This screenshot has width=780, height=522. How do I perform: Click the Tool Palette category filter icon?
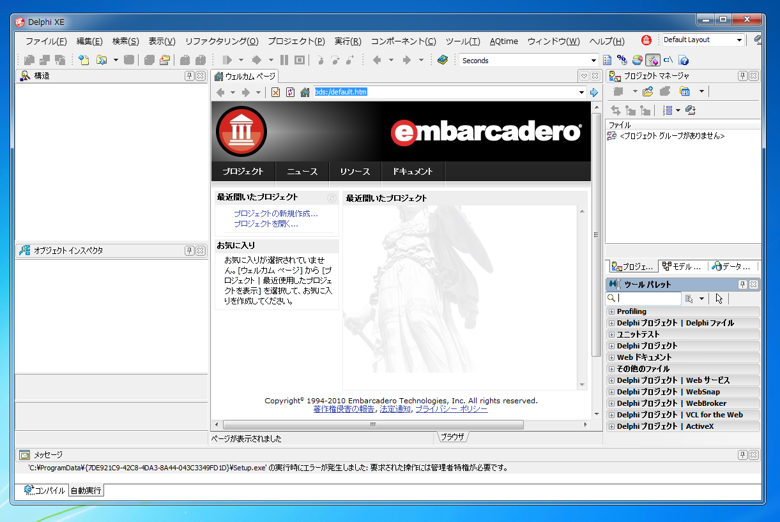point(689,299)
